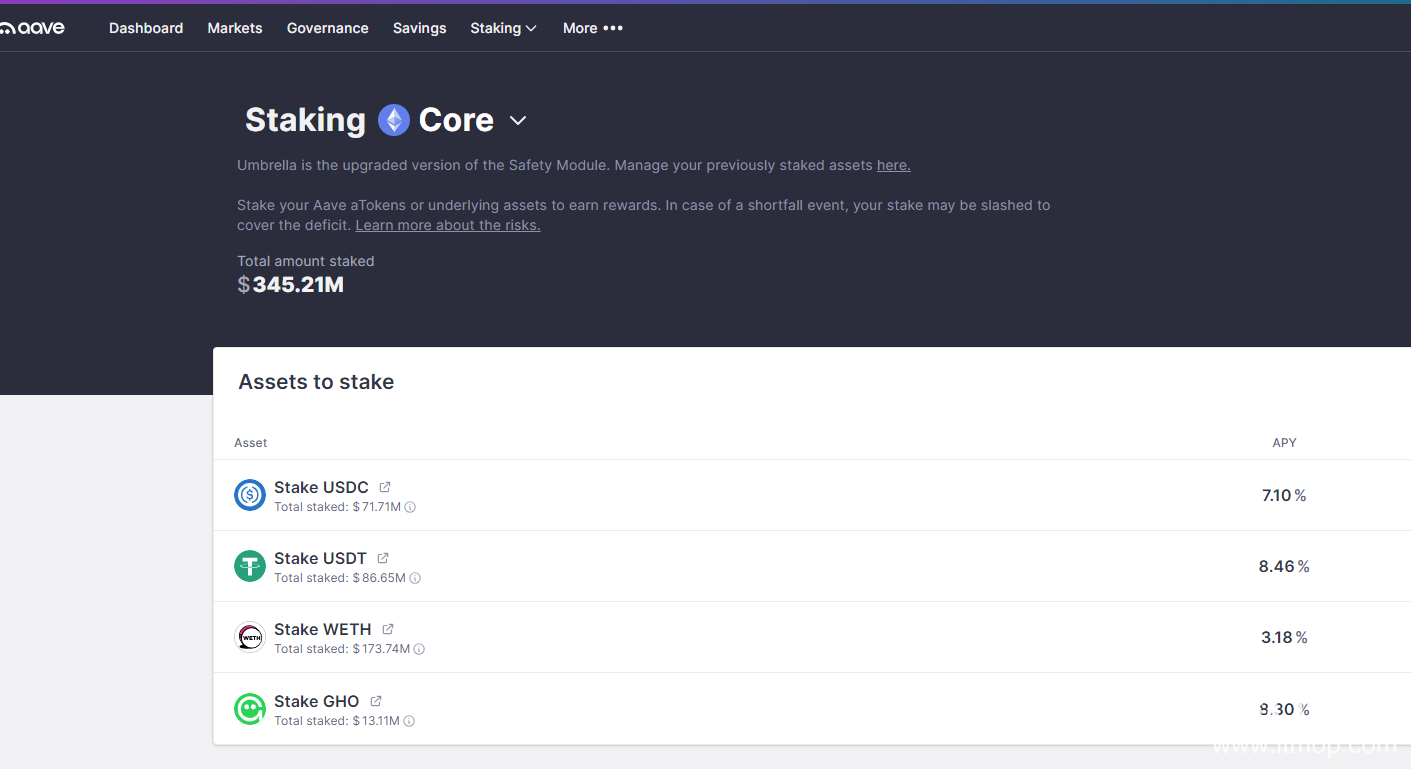1411x769 pixels.
Task: Click the Ethereum logo beside Core
Action: point(394,120)
